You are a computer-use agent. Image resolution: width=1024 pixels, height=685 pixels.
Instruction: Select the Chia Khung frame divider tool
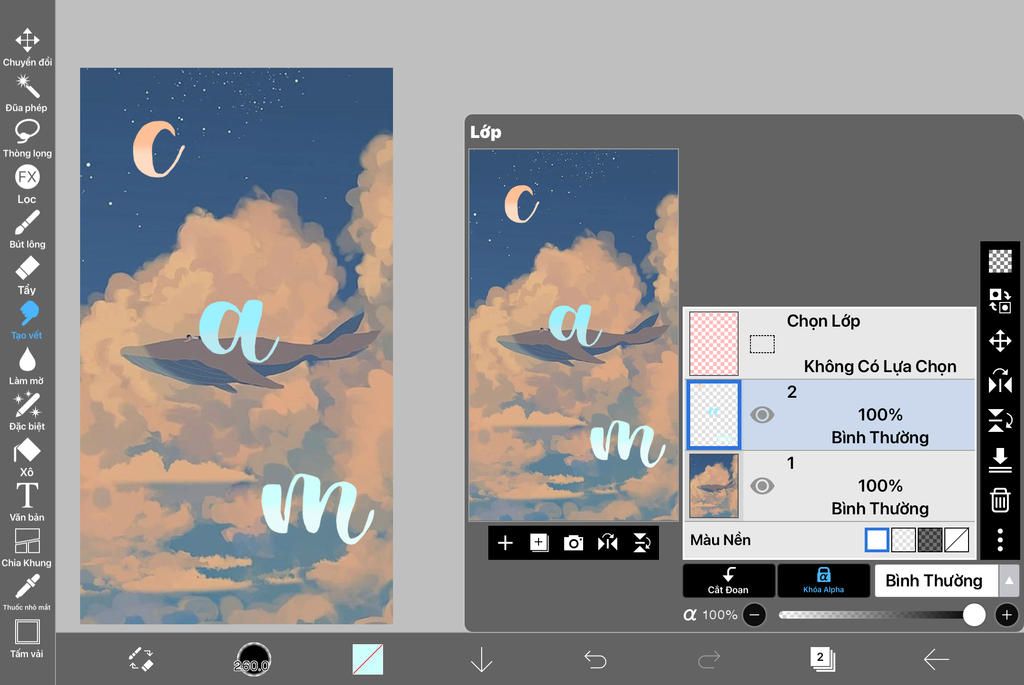pos(27,548)
